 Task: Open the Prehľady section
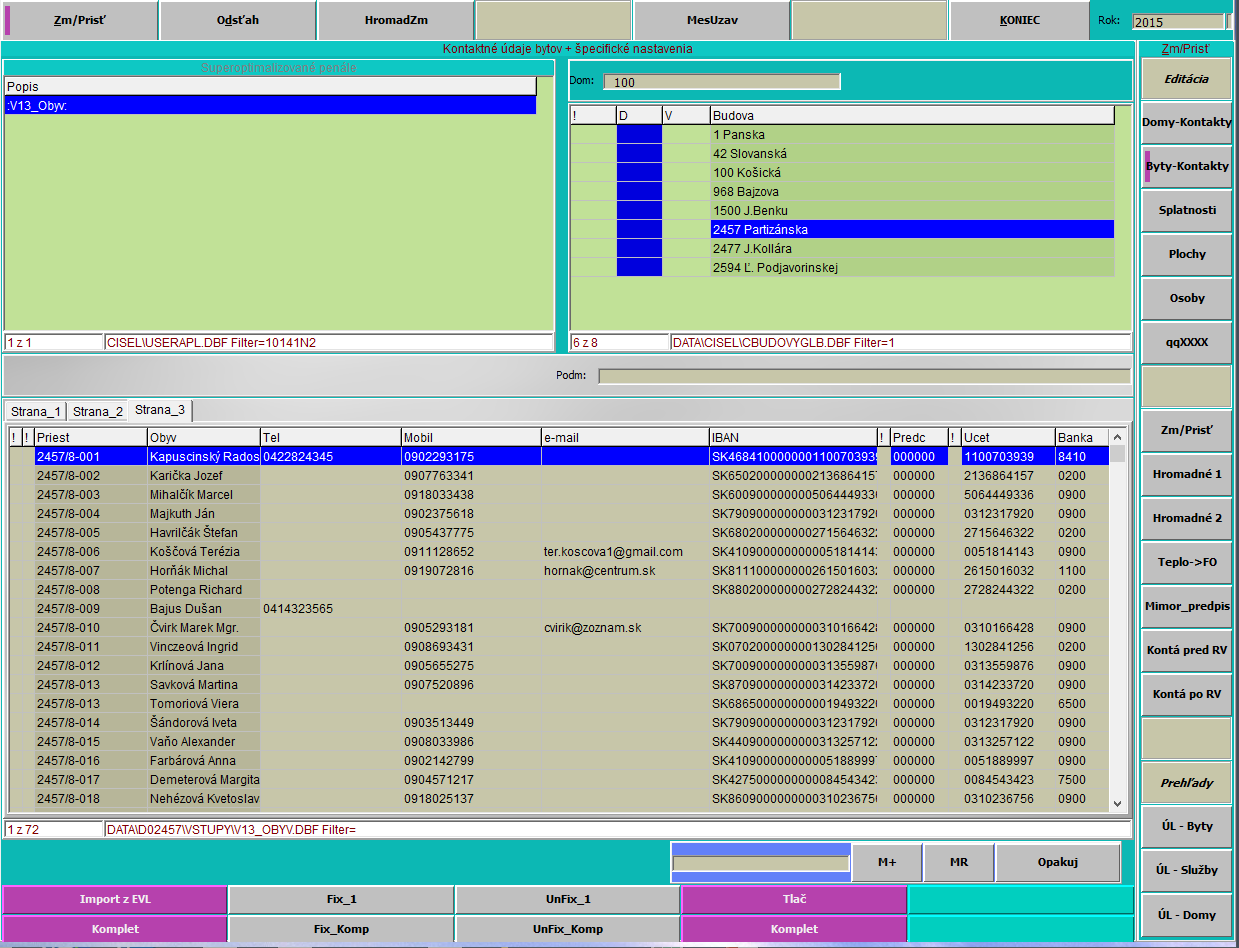click(1186, 782)
